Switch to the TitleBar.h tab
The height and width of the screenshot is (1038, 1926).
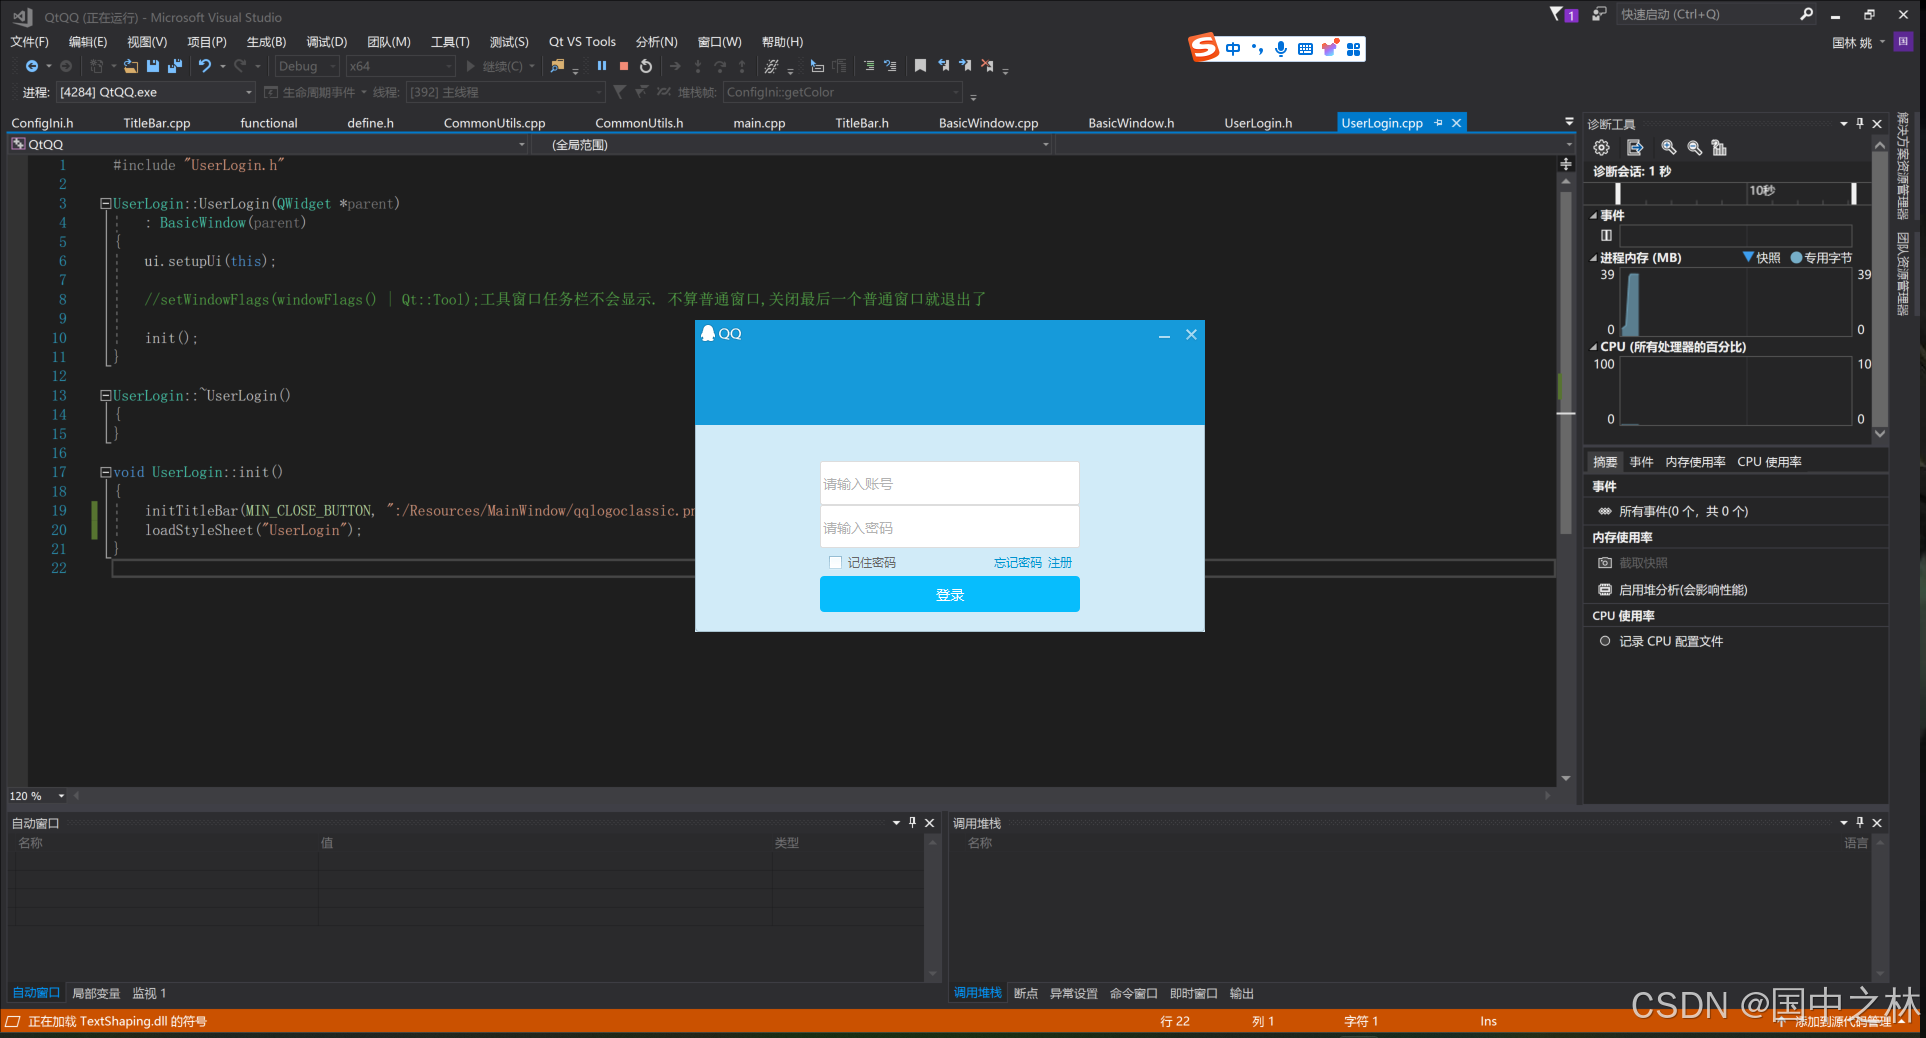[862, 123]
